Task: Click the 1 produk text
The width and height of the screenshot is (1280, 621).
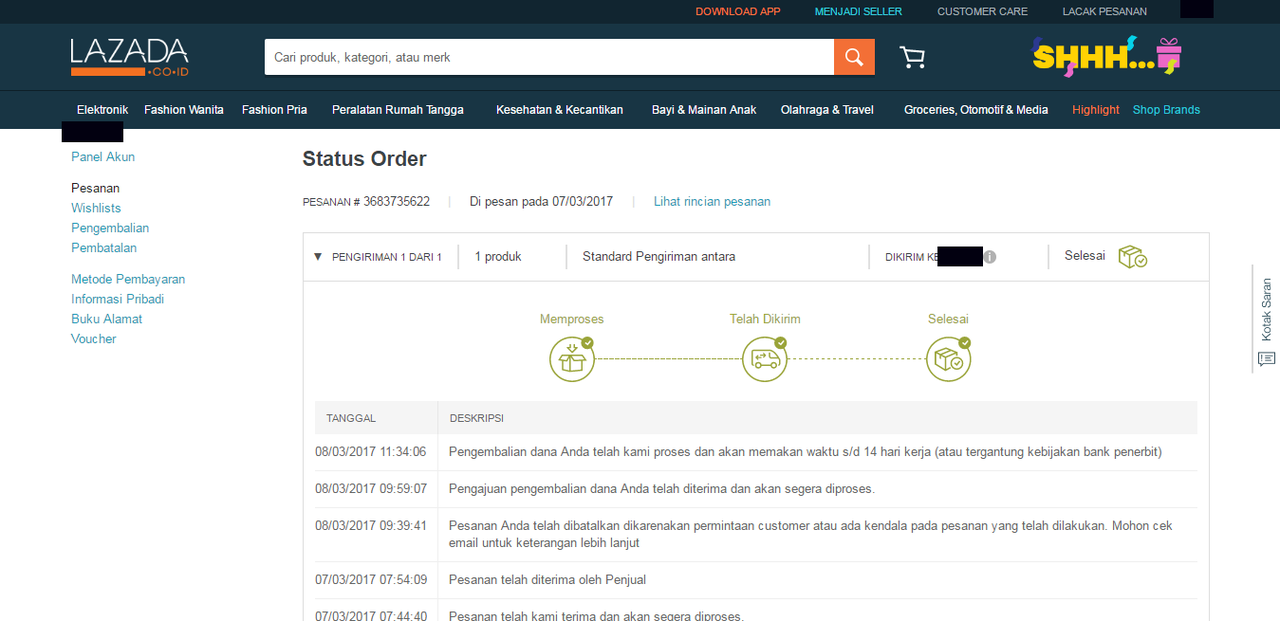Action: 498,257
